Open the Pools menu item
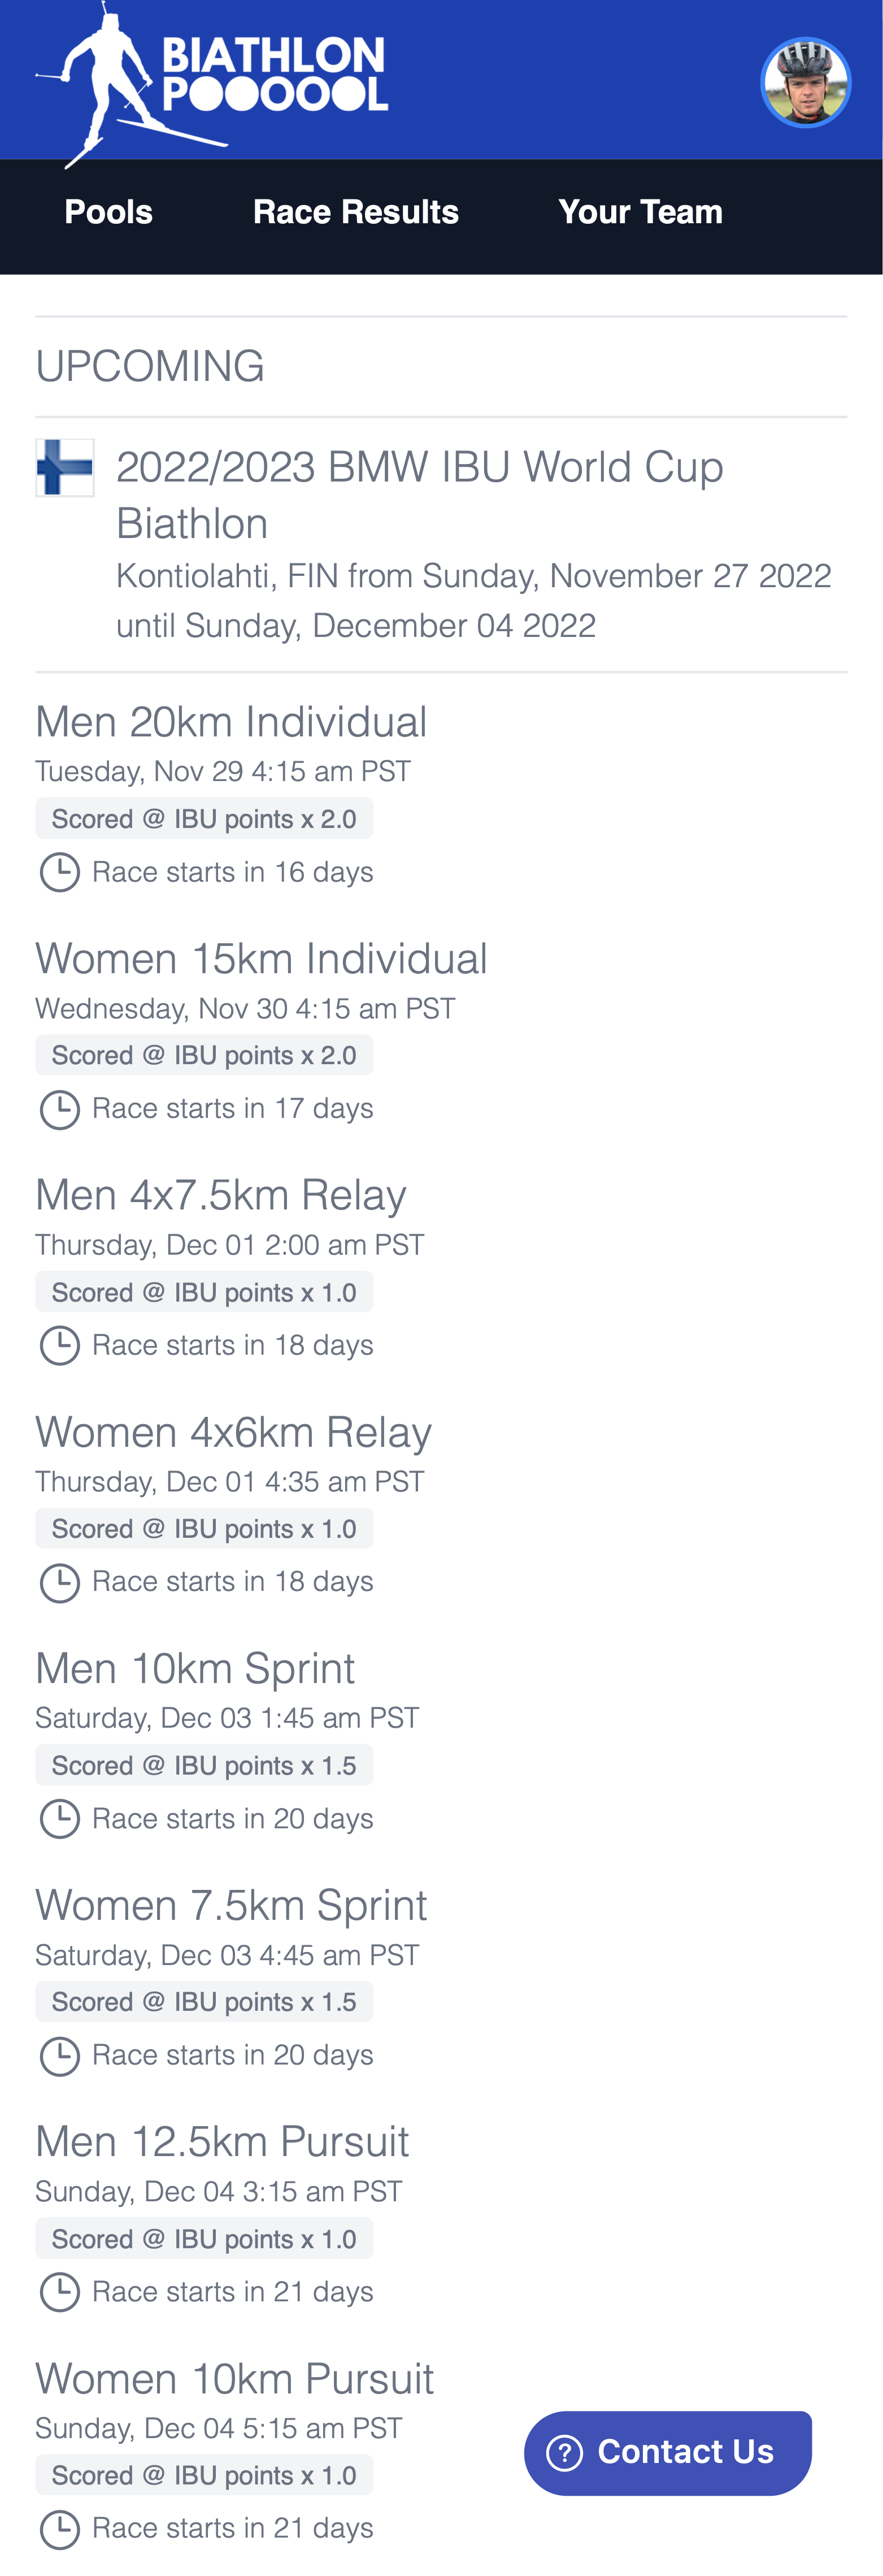Viewport: 883px width, 2576px height. (x=109, y=212)
